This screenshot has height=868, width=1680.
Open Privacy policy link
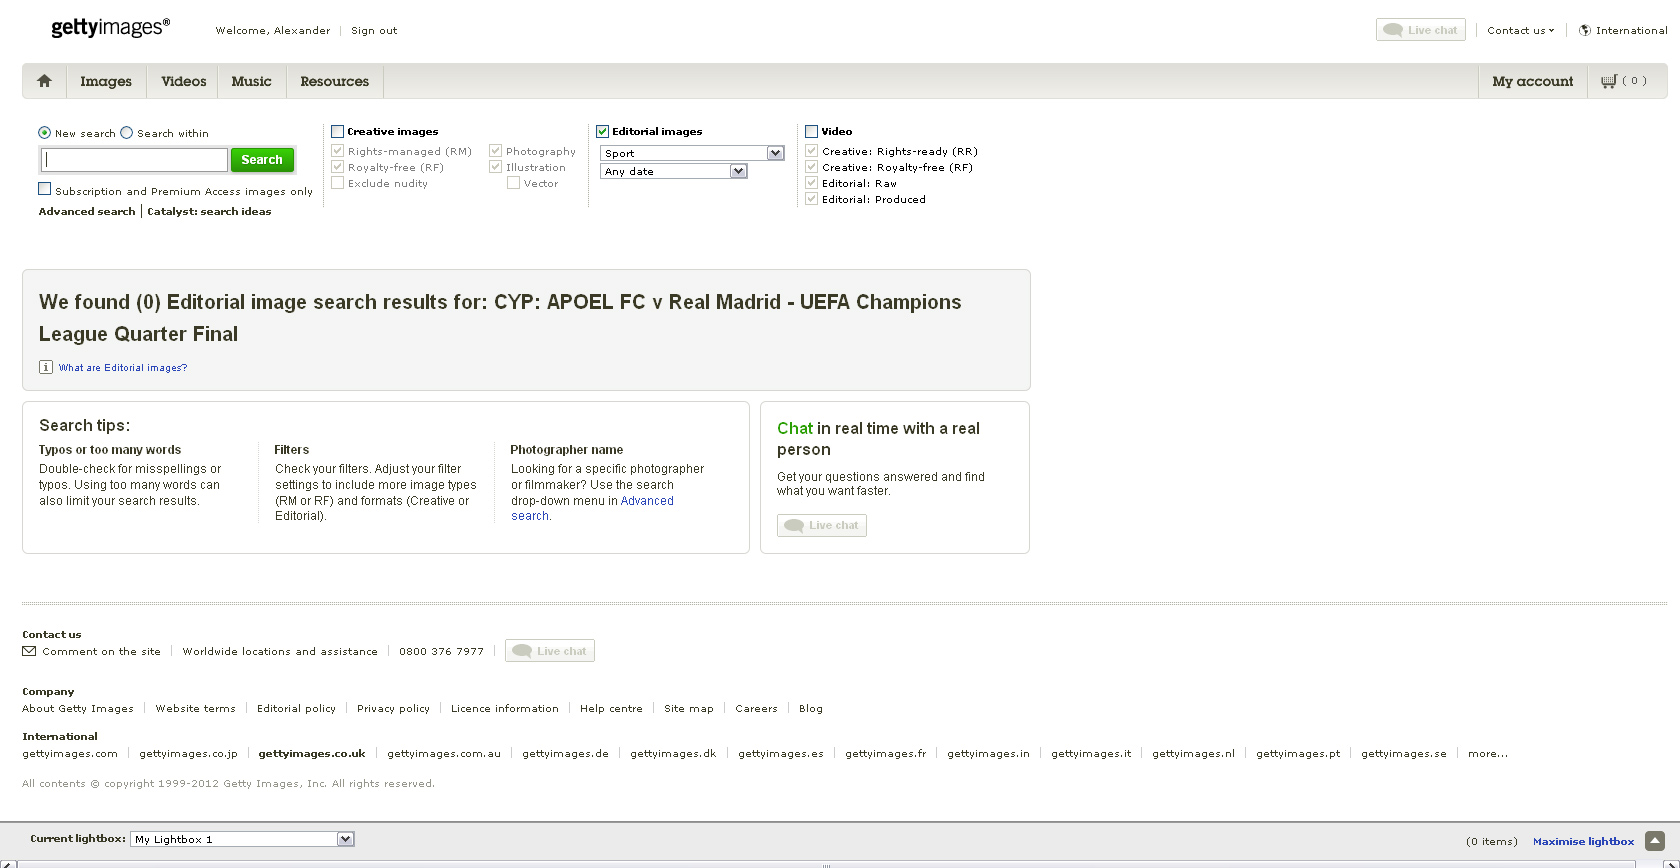pos(393,708)
